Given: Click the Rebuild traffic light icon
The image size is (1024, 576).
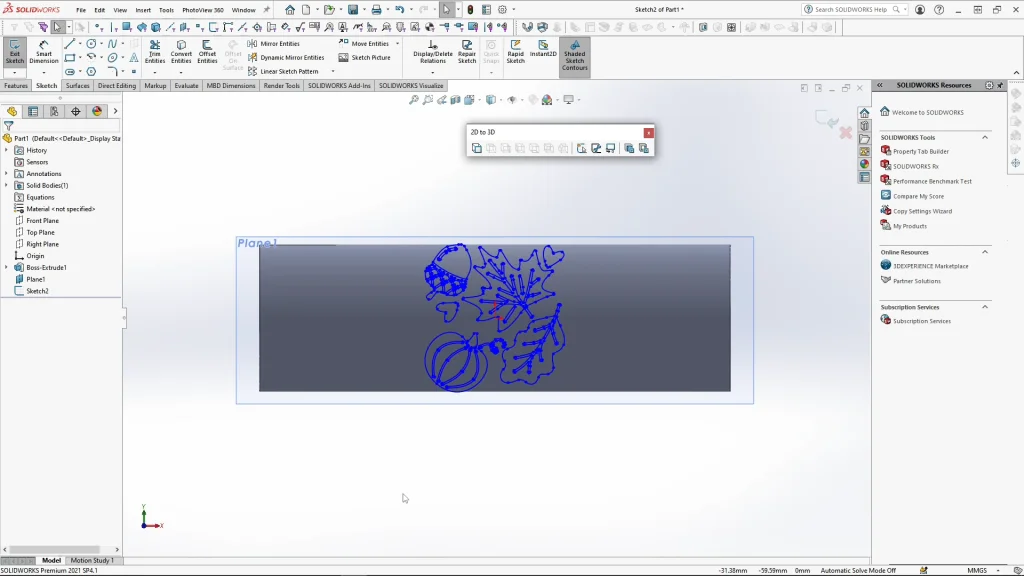Looking at the screenshot, I should 470,10.
